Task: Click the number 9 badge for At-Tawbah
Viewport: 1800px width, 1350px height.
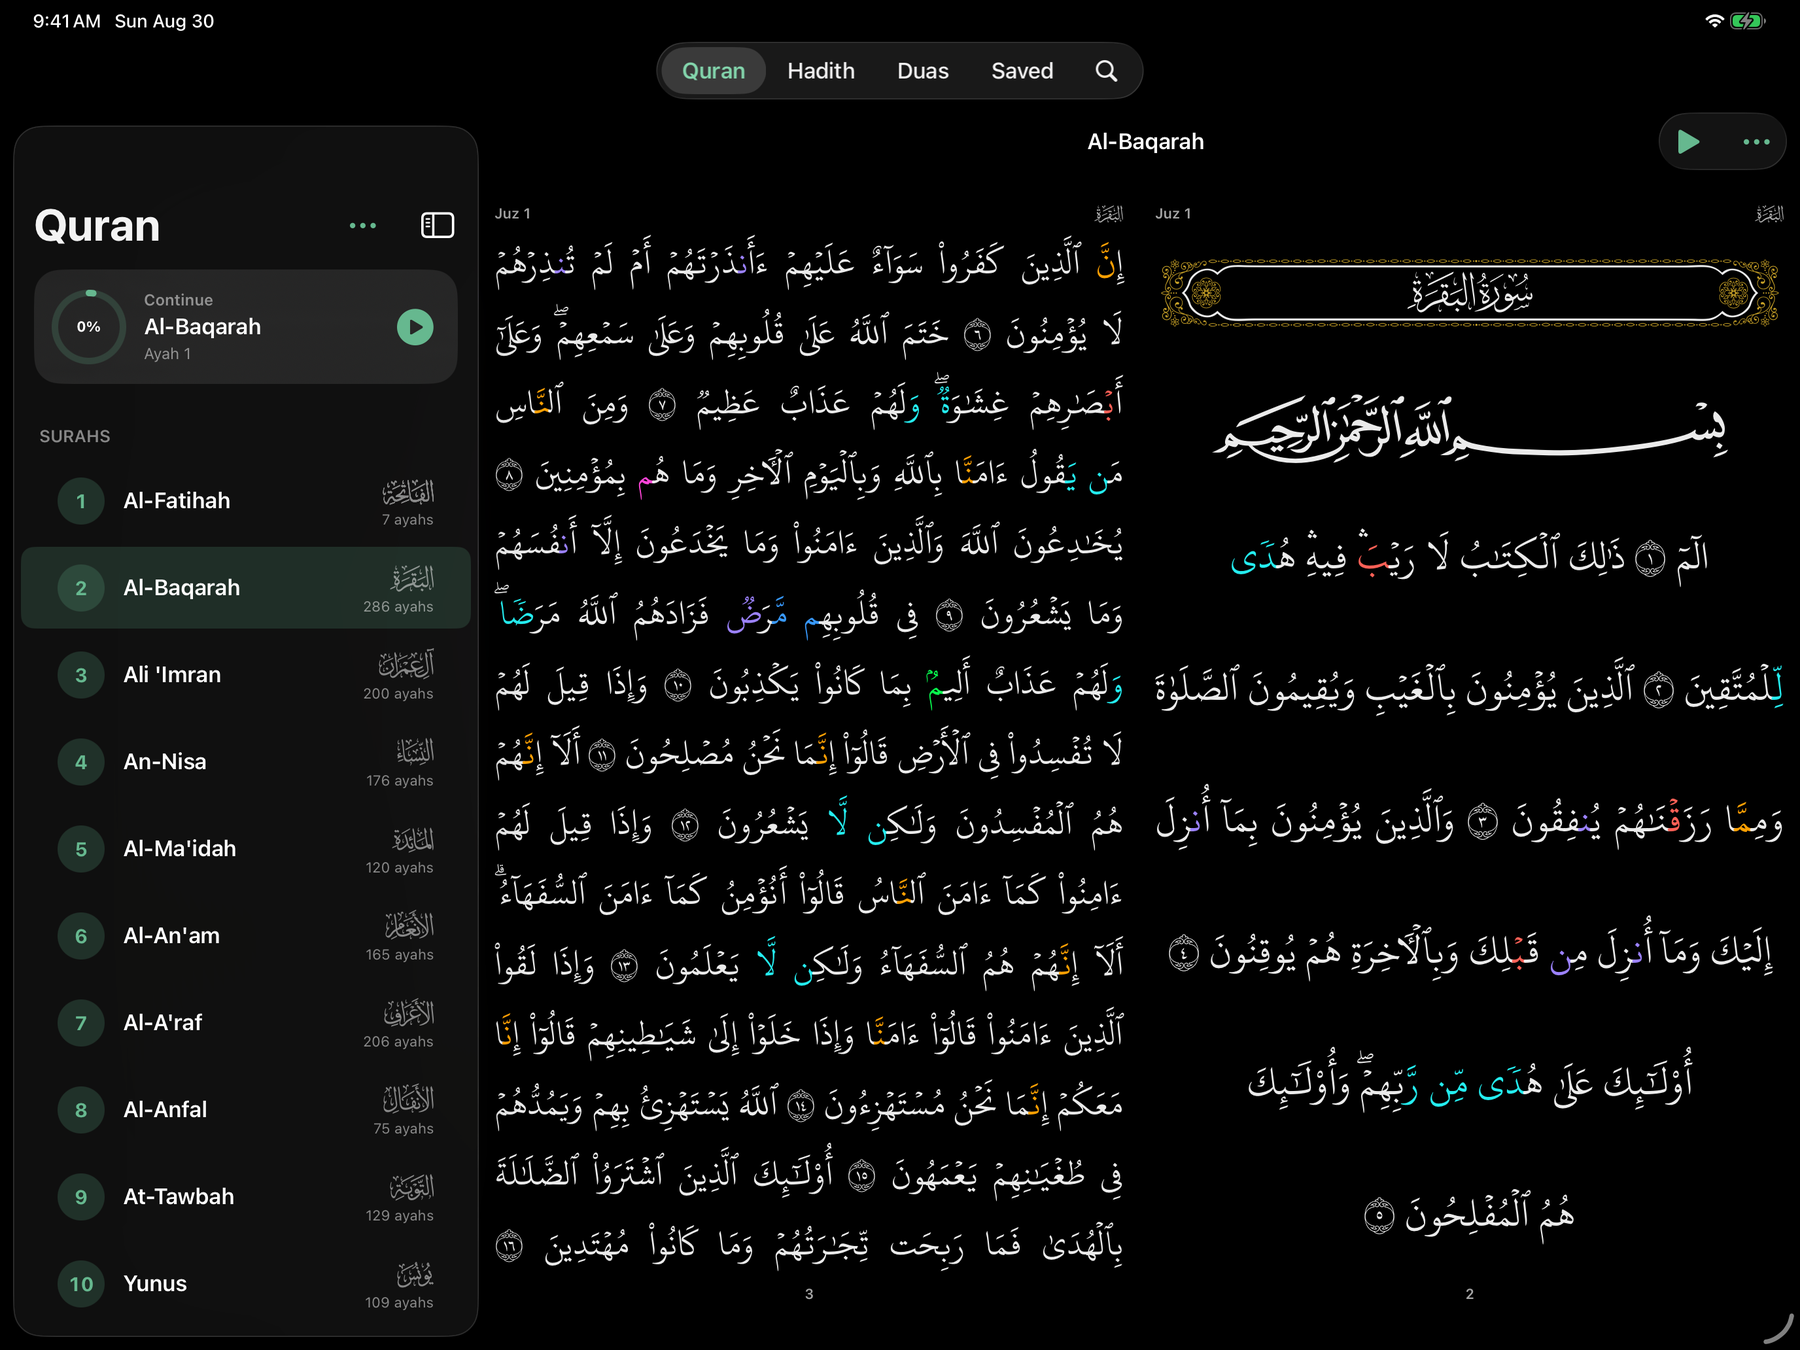Action: click(81, 1197)
